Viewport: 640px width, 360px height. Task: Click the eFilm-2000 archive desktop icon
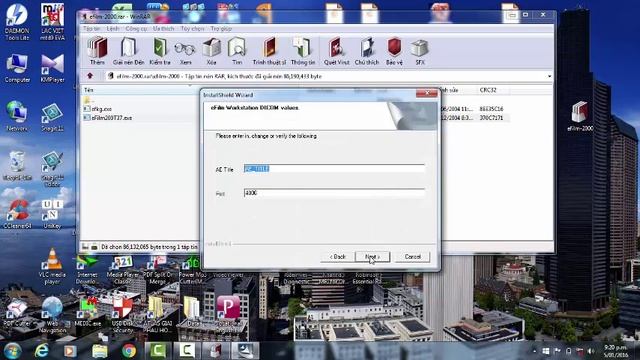[580, 116]
